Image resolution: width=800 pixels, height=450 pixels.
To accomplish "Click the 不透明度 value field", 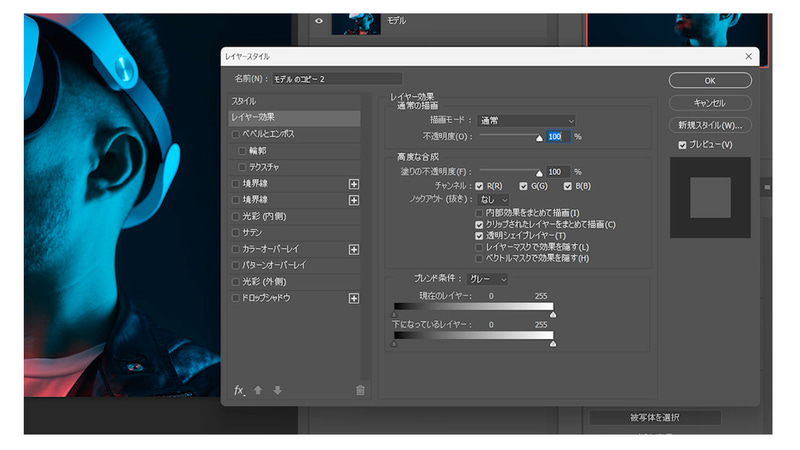I will point(558,137).
